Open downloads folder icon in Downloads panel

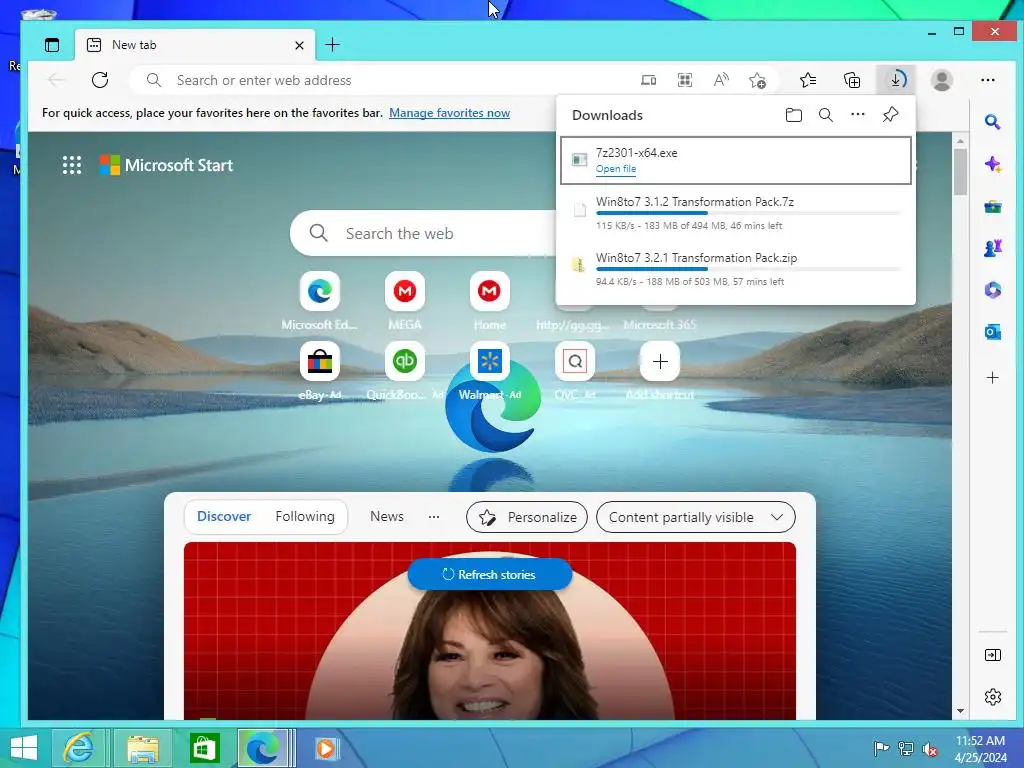(x=793, y=115)
